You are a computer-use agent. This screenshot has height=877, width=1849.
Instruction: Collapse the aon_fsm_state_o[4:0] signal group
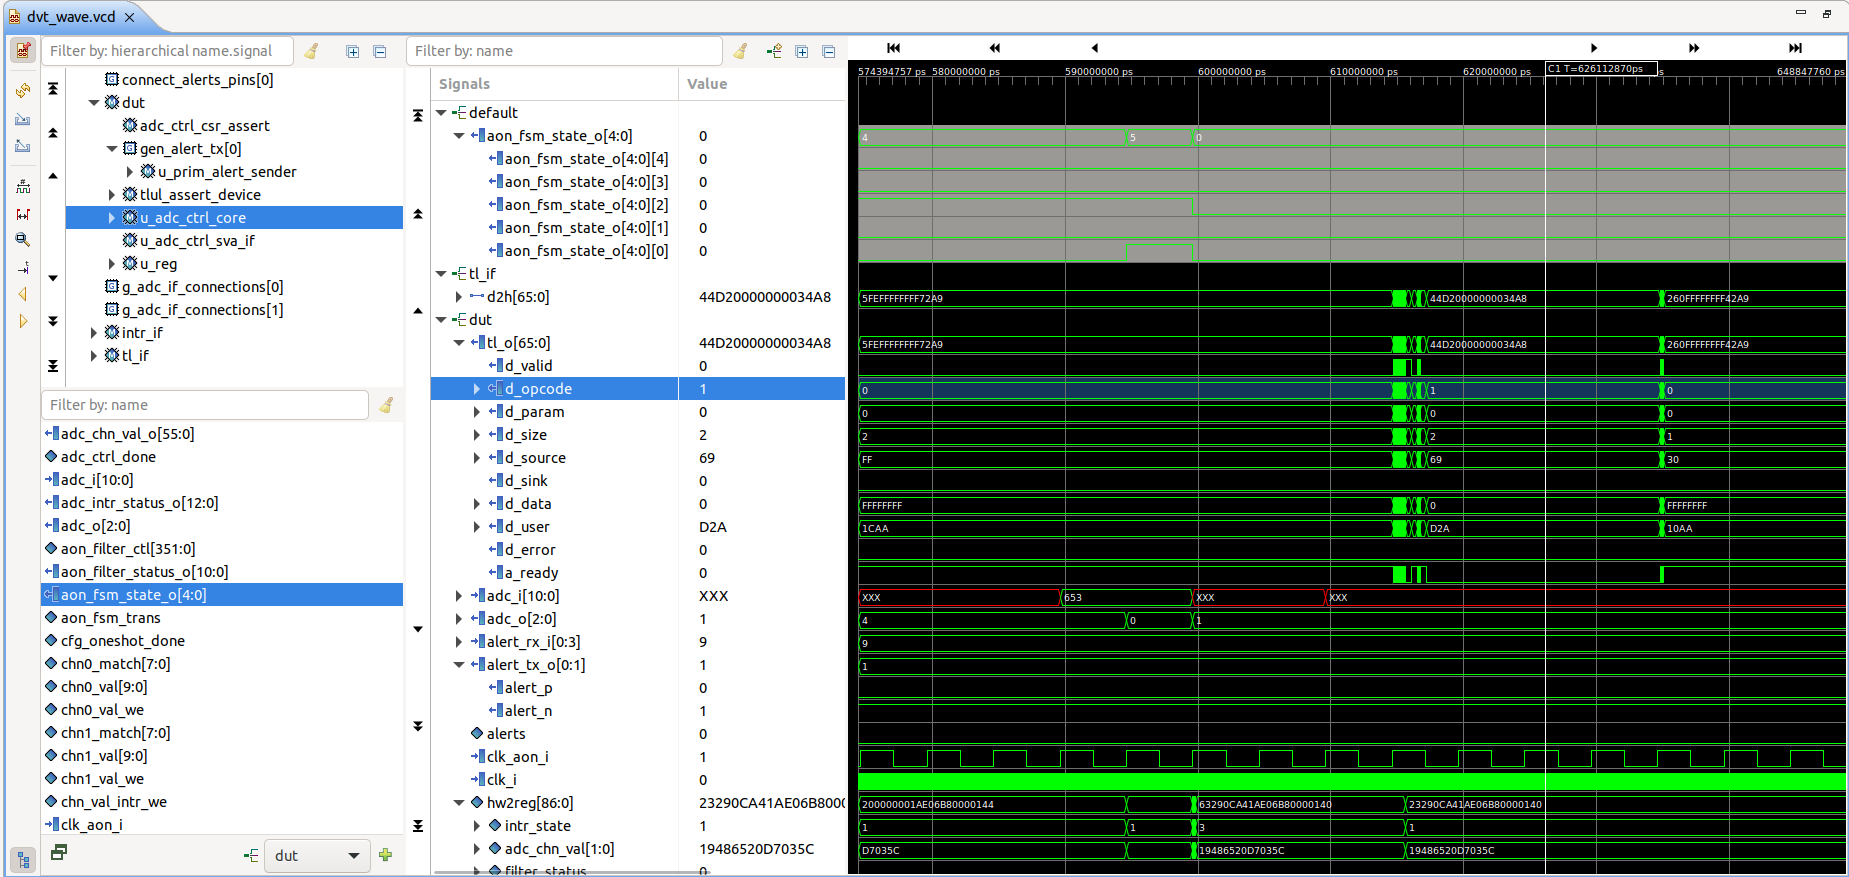459,136
